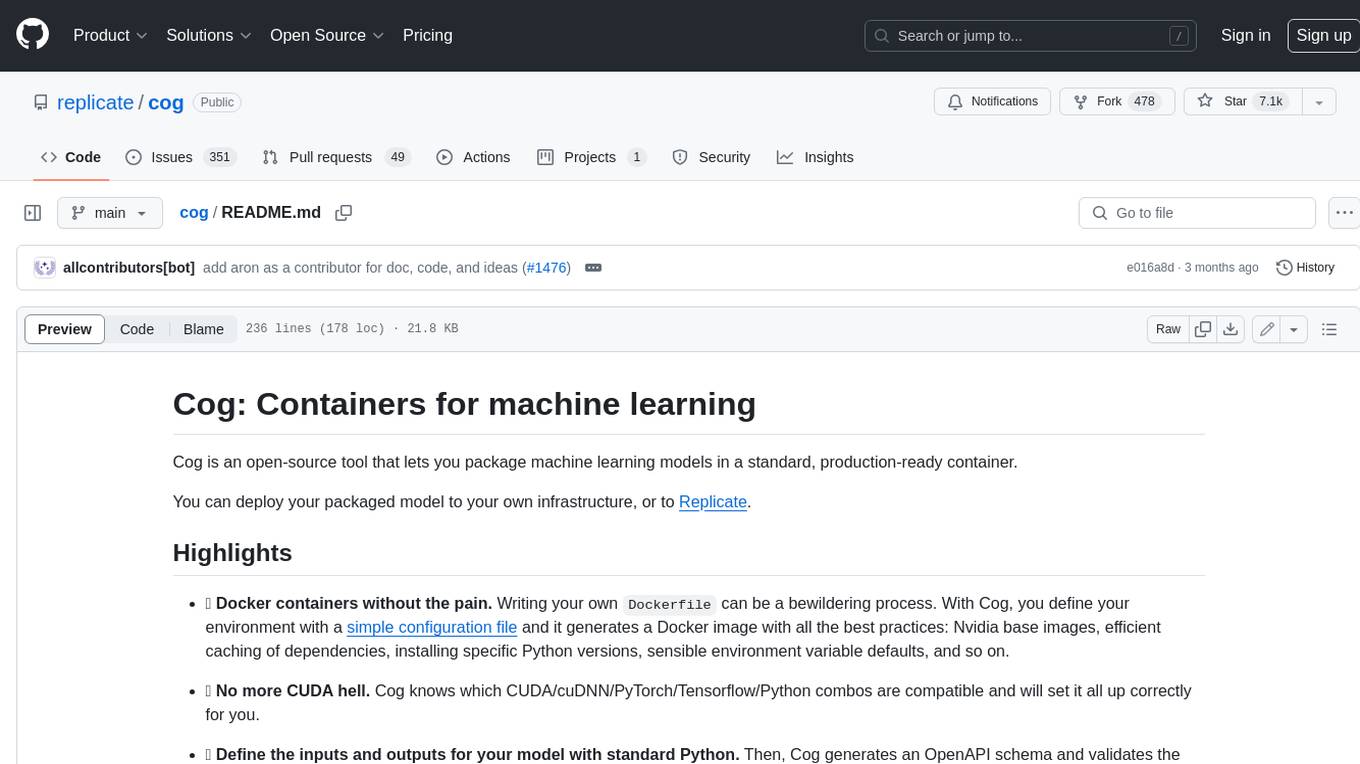
Task: Copy the README.md file path
Action: click(x=344, y=213)
